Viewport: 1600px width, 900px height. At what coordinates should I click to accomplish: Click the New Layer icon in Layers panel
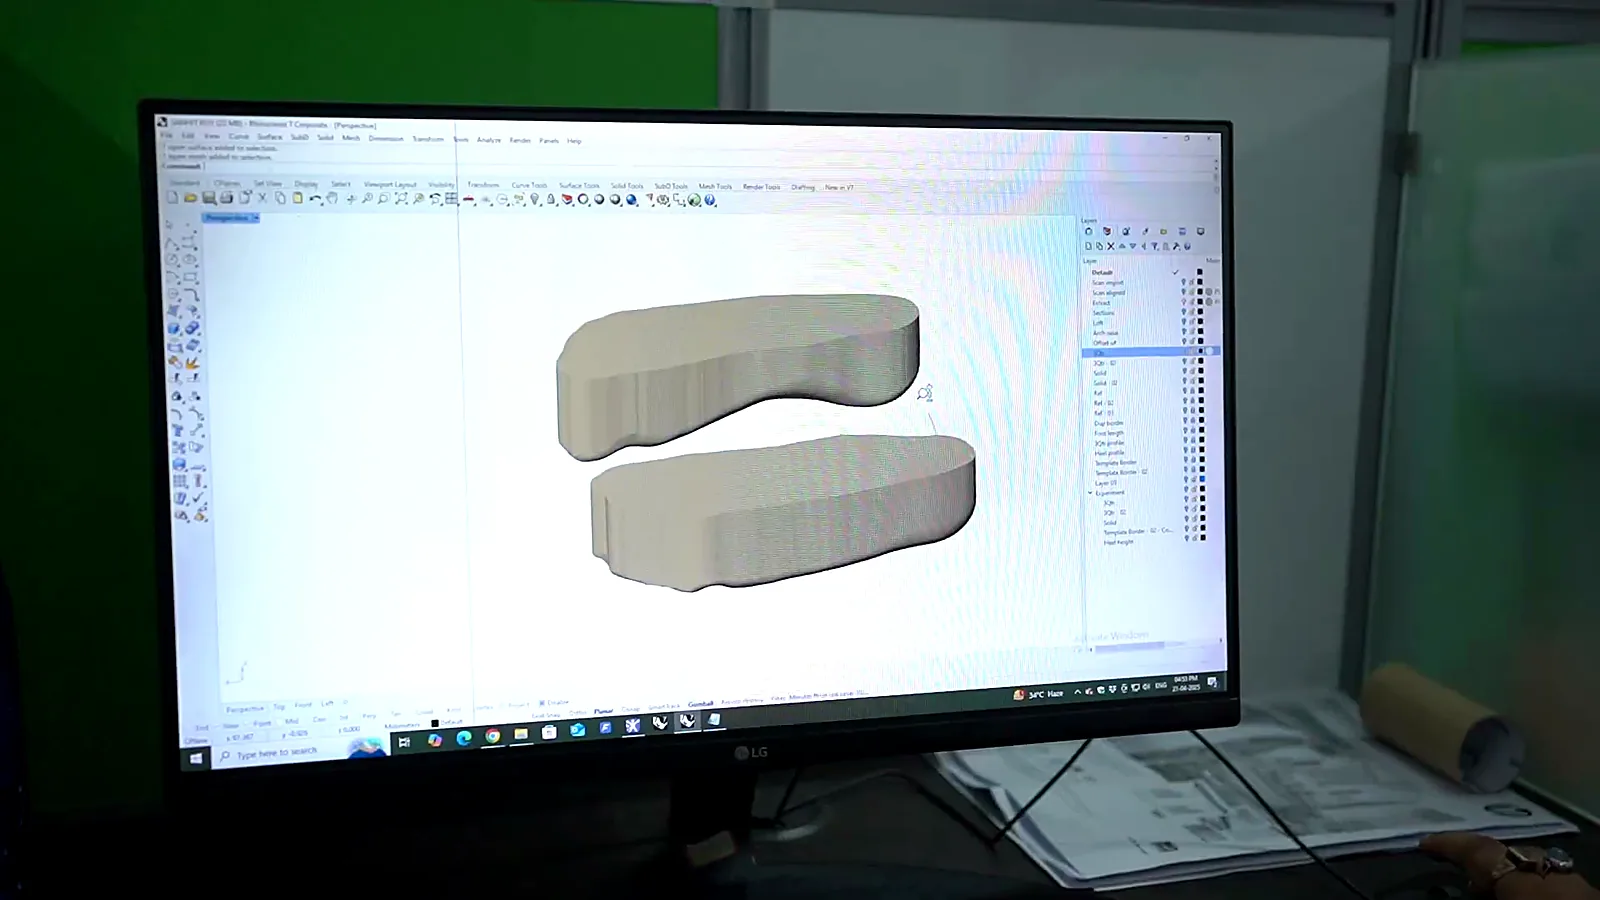(x=1088, y=246)
